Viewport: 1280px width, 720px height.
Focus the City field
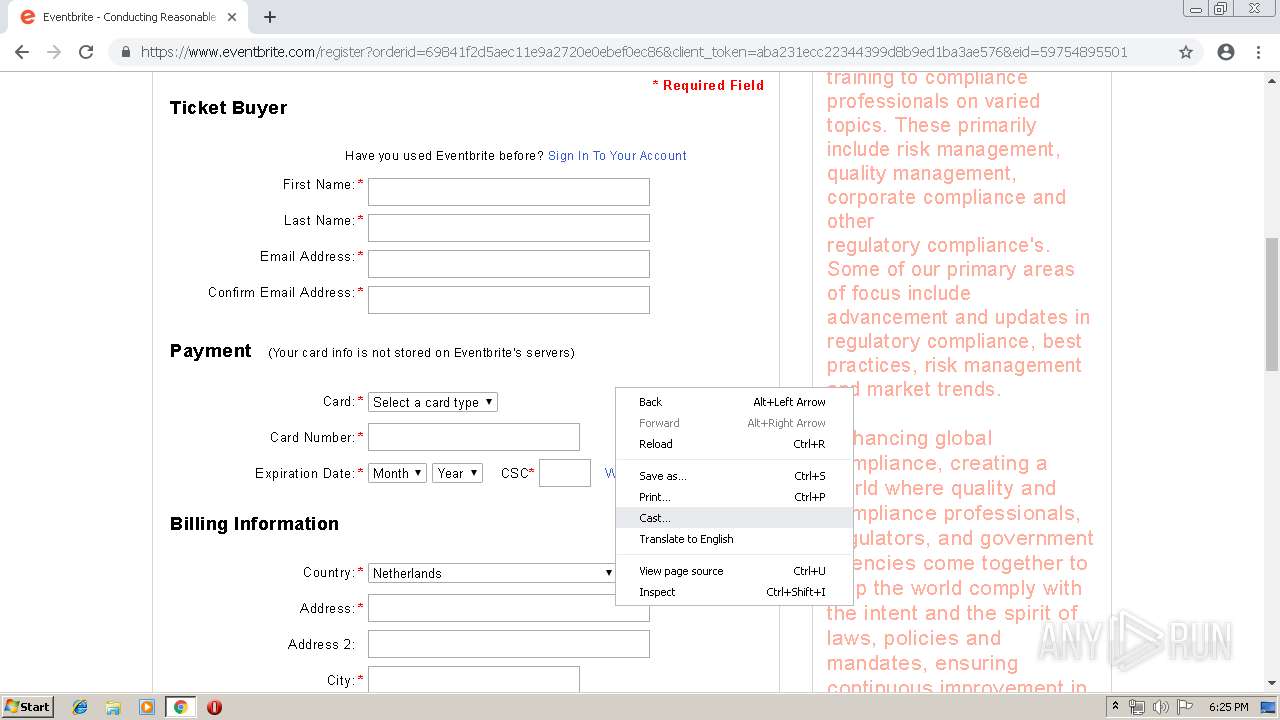[474, 680]
